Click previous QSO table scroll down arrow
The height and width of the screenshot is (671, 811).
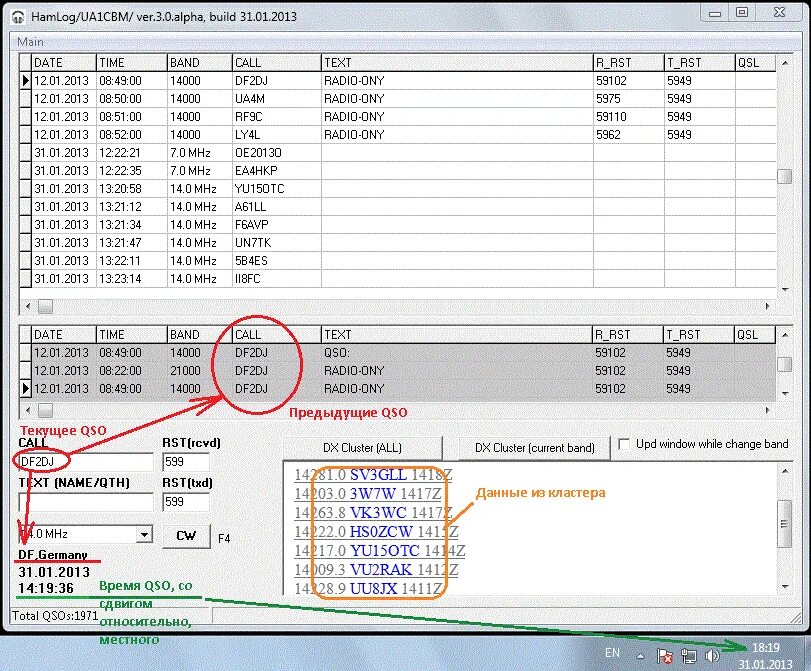(785, 394)
